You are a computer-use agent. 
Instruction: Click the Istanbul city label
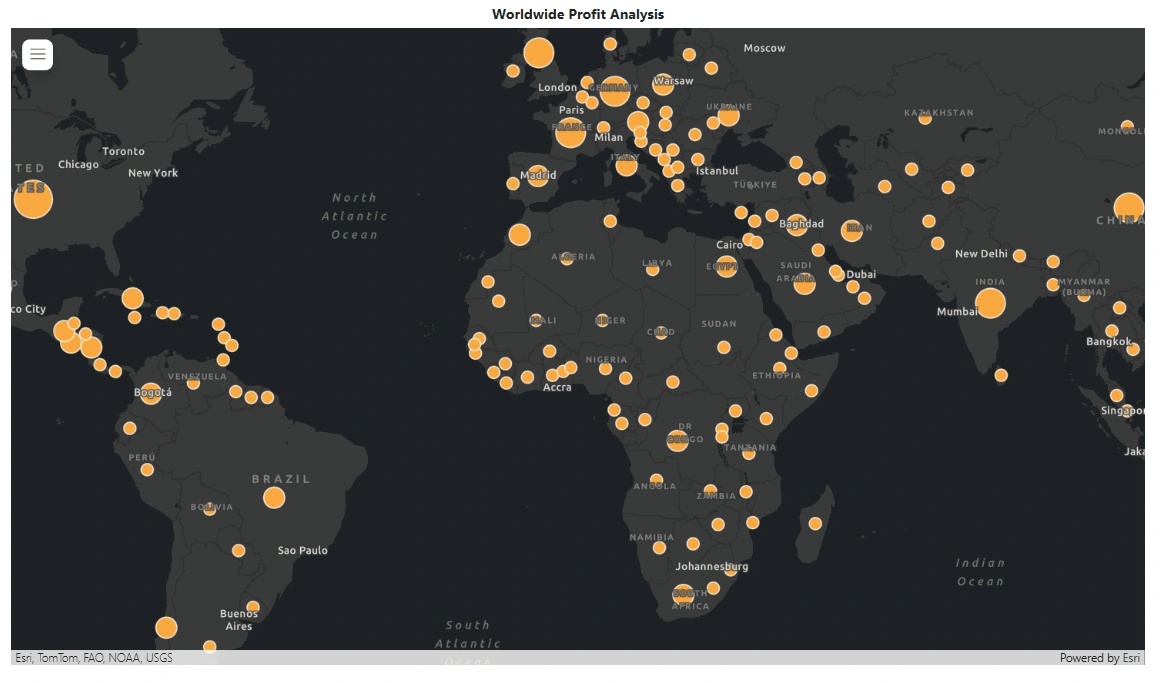[717, 171]
